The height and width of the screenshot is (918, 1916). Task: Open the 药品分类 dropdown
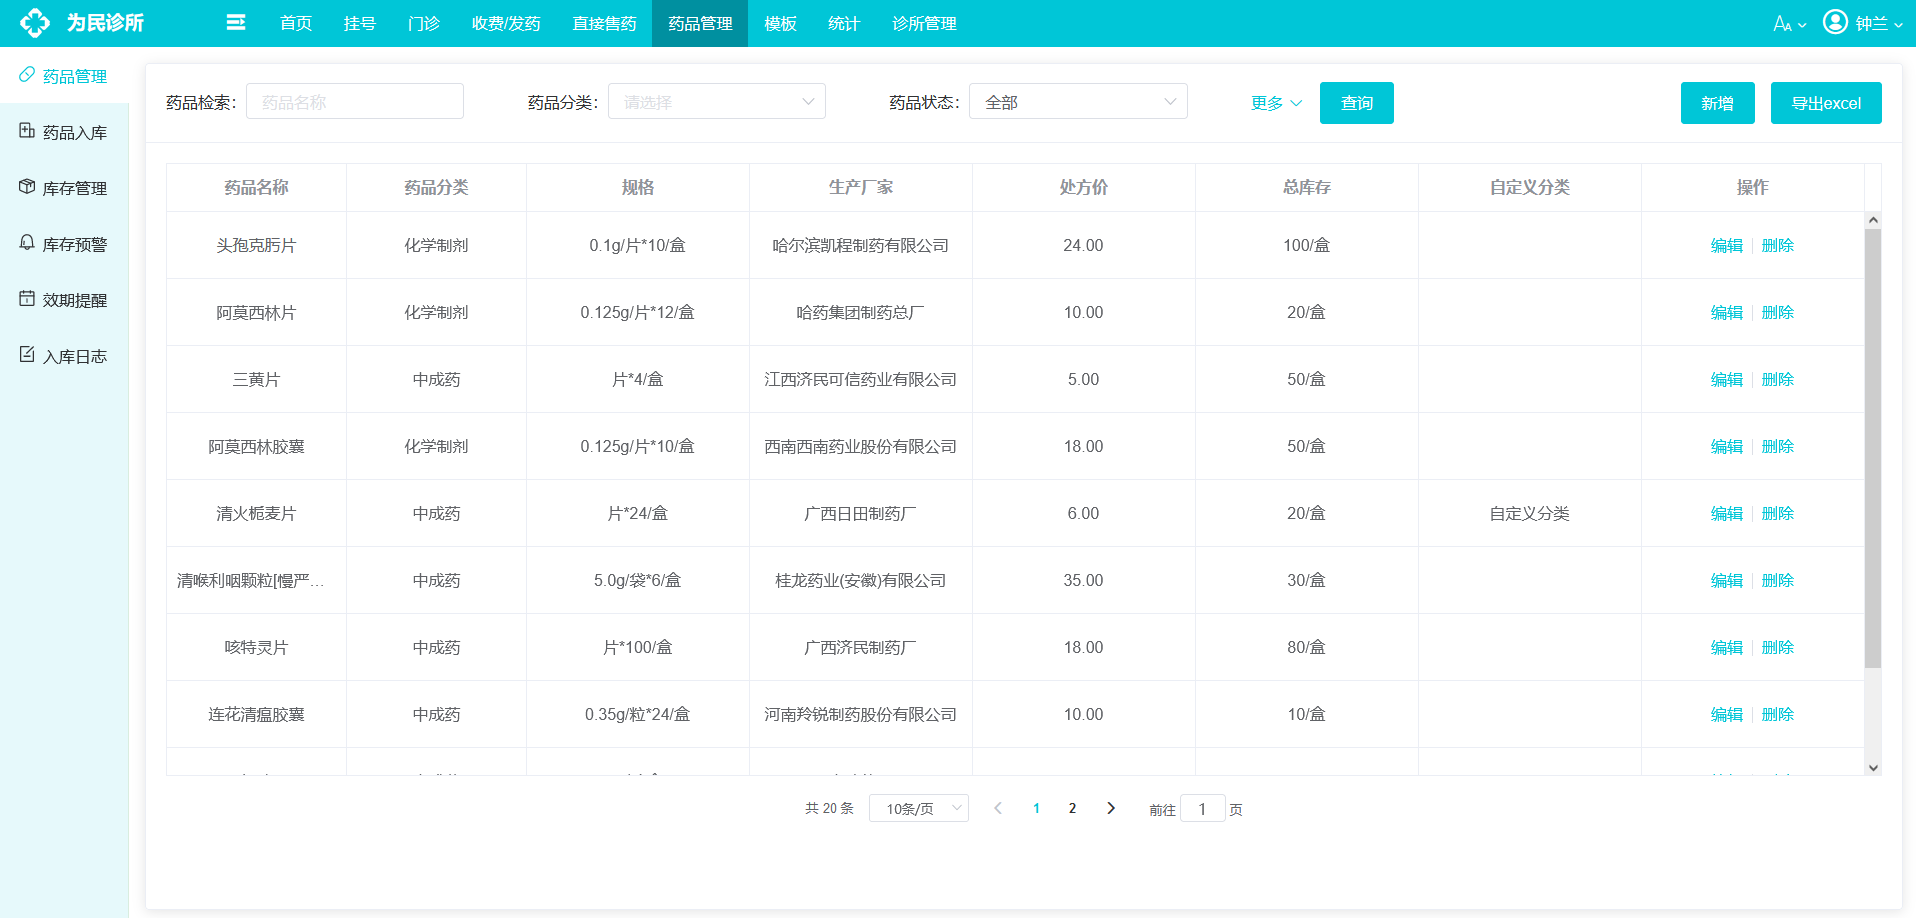click(x=717, y=101)
